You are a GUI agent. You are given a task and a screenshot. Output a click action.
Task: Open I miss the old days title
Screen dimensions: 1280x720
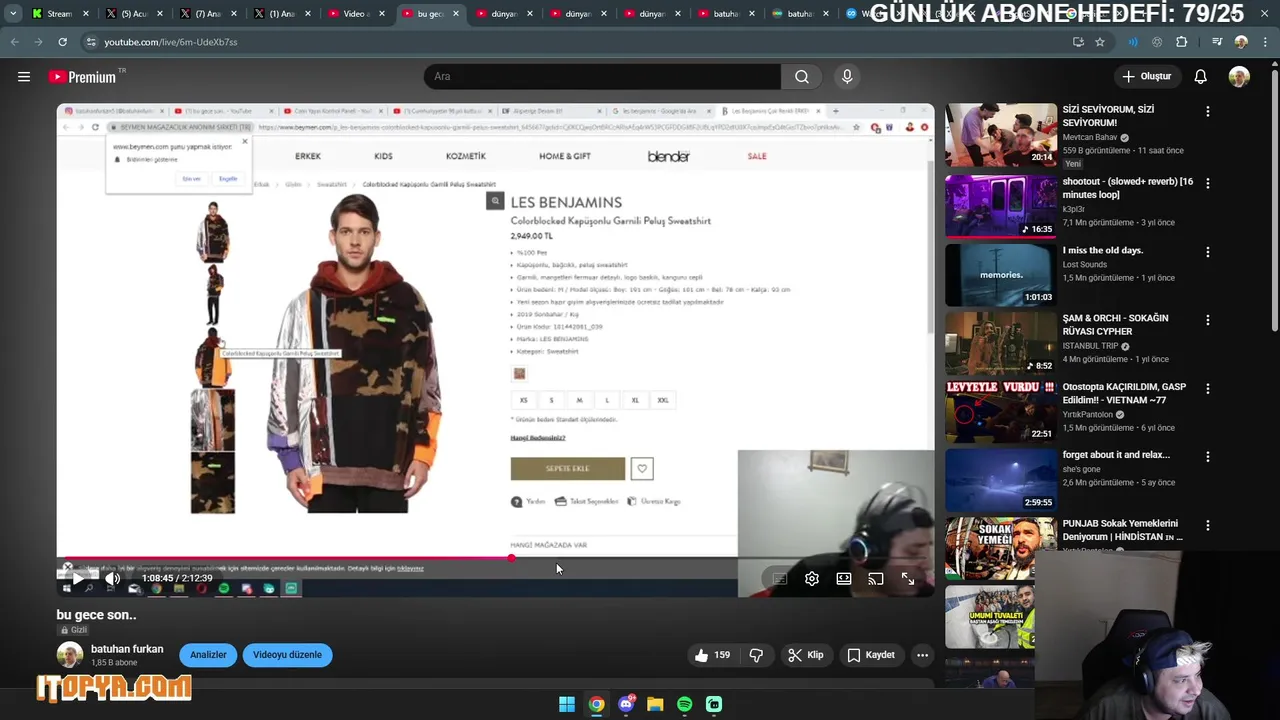click(x=1102, y=251)
